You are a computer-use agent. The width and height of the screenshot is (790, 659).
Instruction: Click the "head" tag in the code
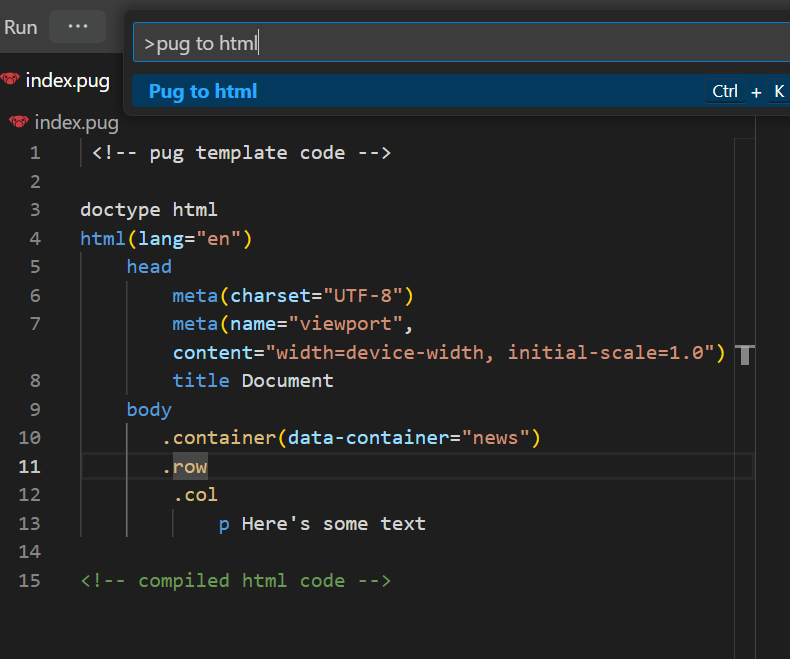coord(149,267)
